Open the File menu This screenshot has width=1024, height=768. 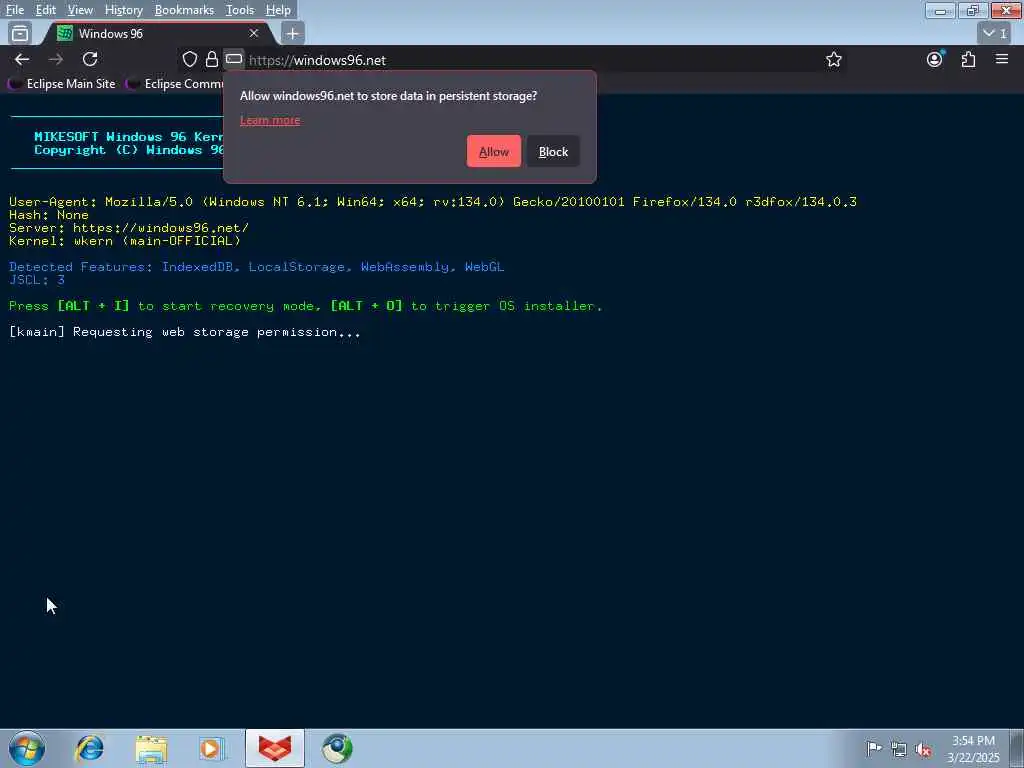pyautogui.click(x=15, y=10)
